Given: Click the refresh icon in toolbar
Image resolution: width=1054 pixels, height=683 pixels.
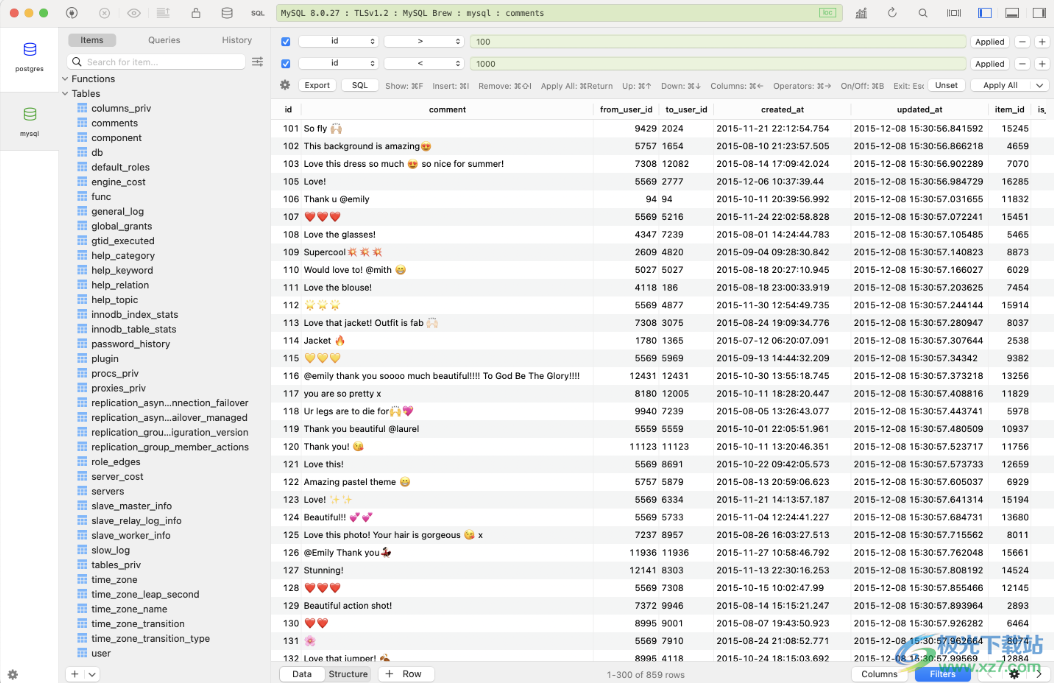Looking at the screenshot, I should tap(892, 13).
